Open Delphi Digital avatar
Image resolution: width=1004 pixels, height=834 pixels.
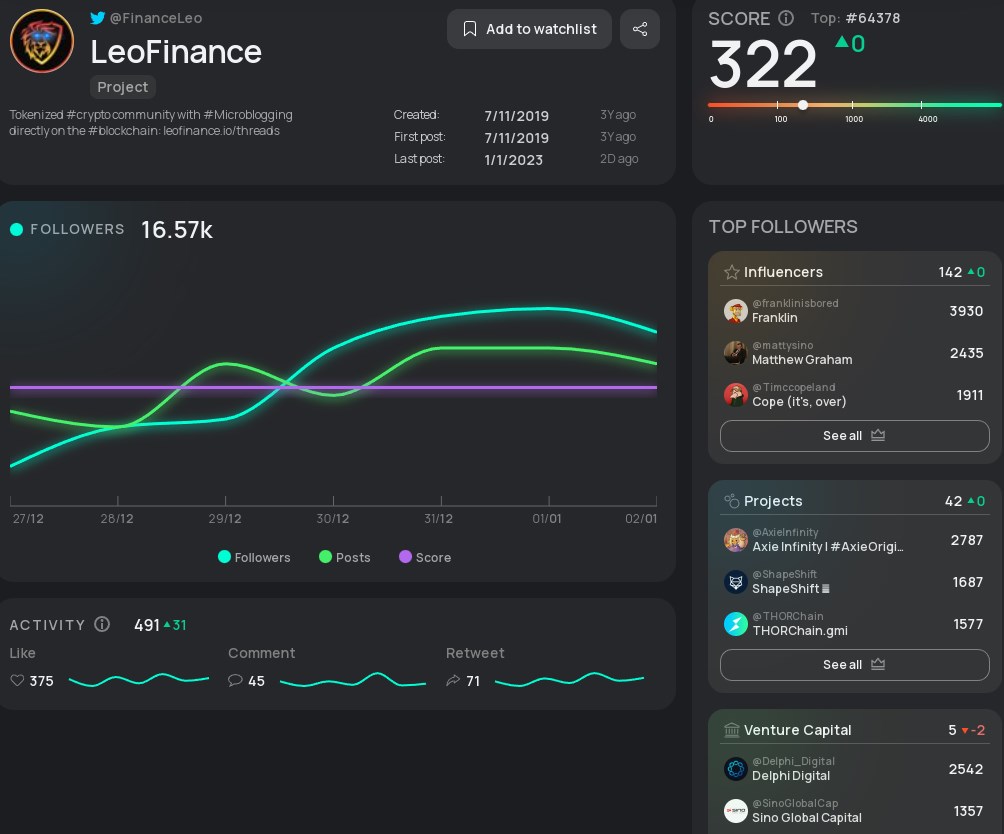click(x=736, y=769)
